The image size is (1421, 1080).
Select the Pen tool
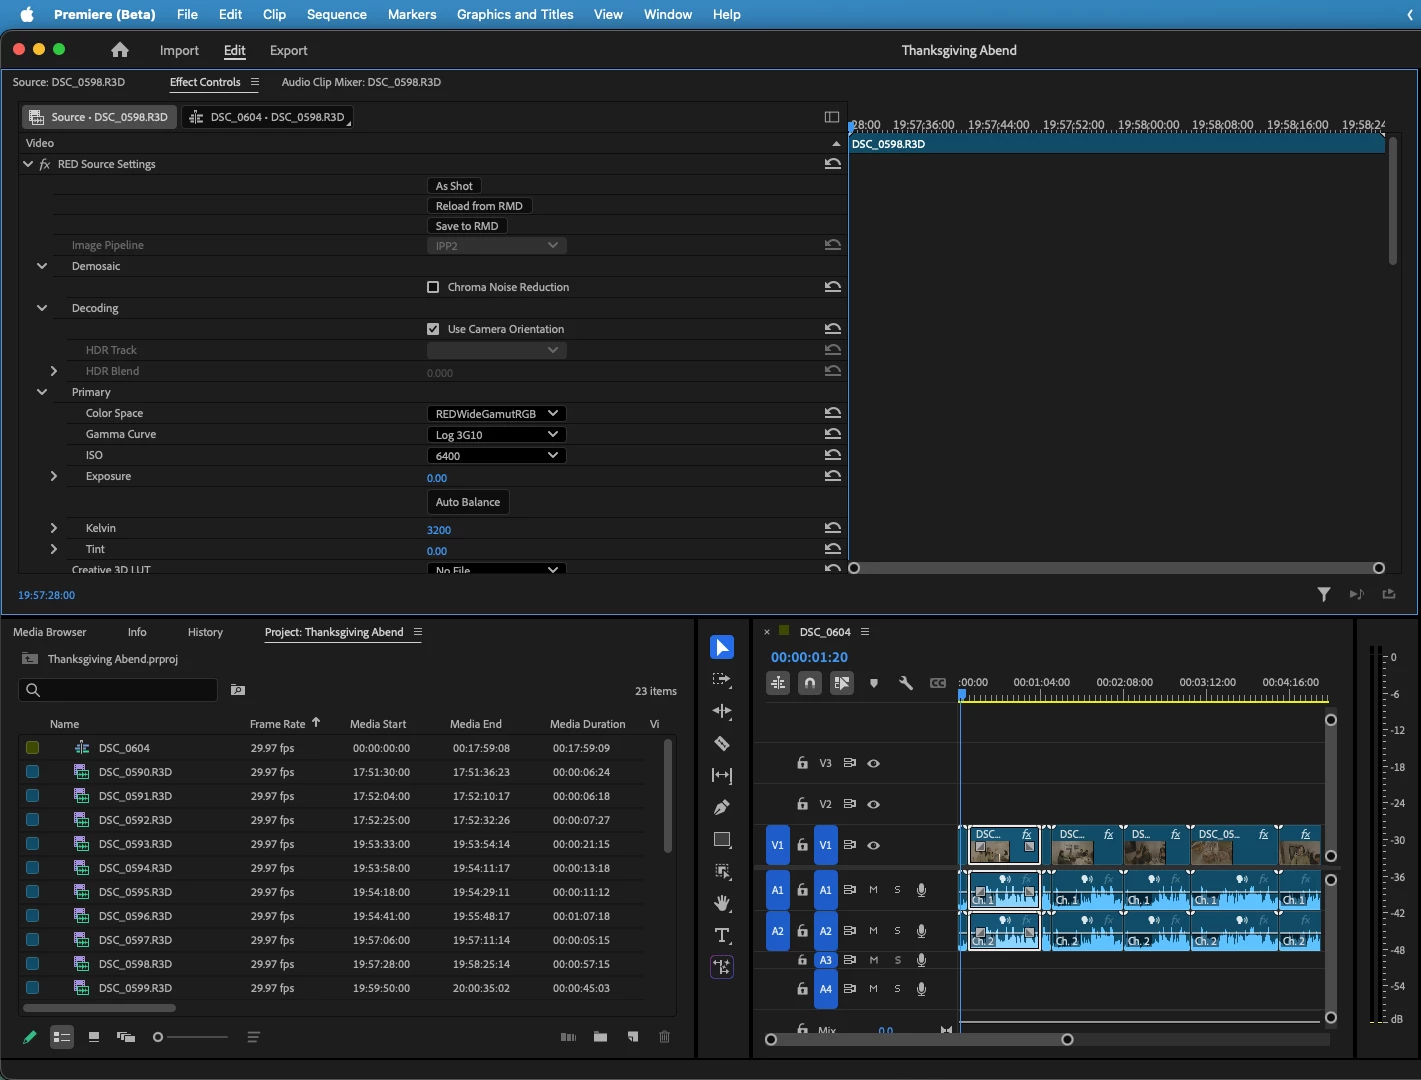click(722, 807)
